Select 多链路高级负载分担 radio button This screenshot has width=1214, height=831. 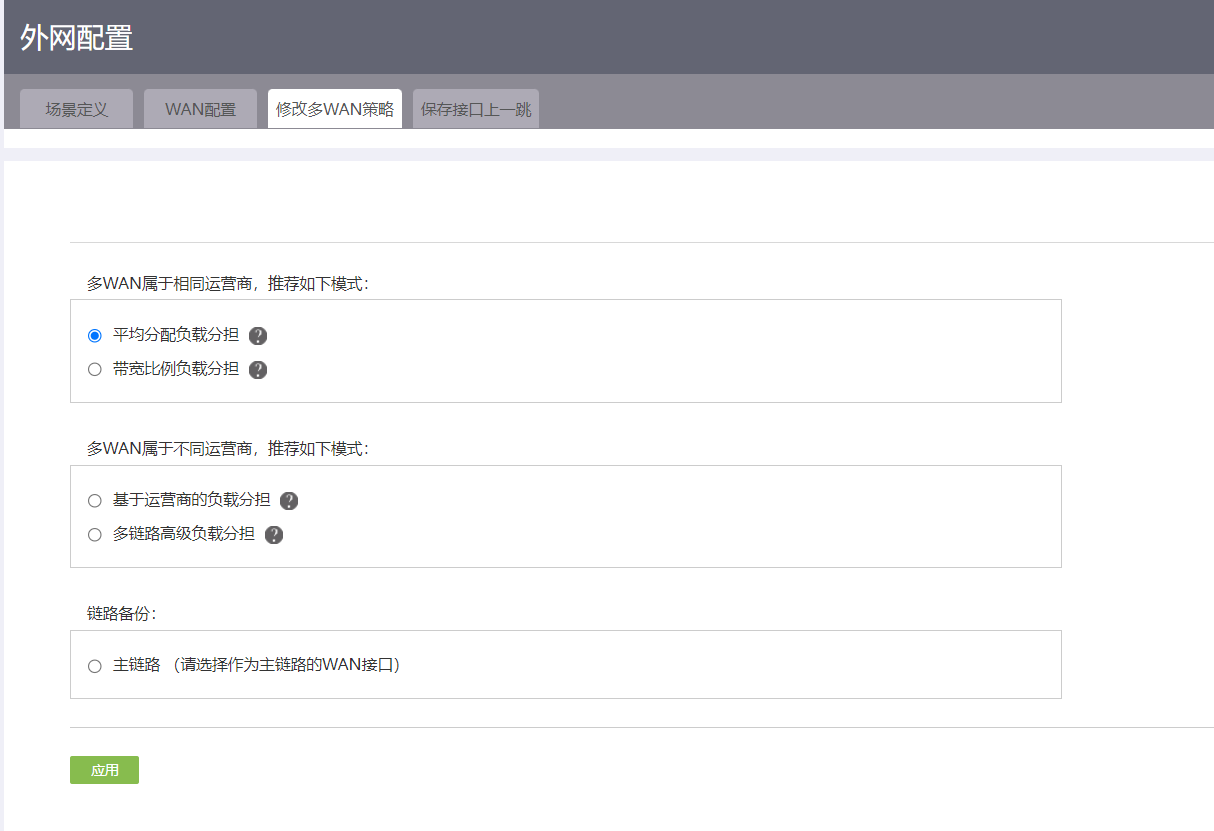(95, 534)
